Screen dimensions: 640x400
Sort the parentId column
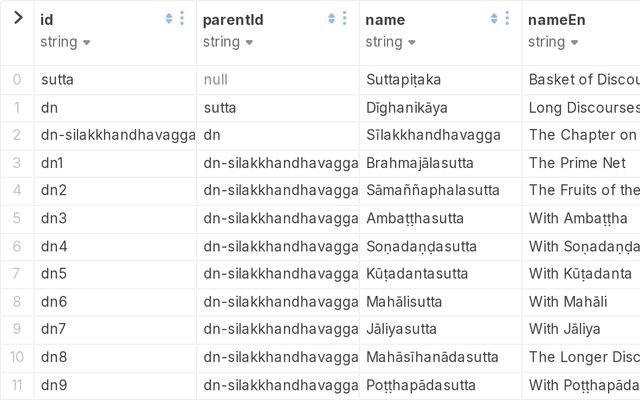click(x=332, y=18)
